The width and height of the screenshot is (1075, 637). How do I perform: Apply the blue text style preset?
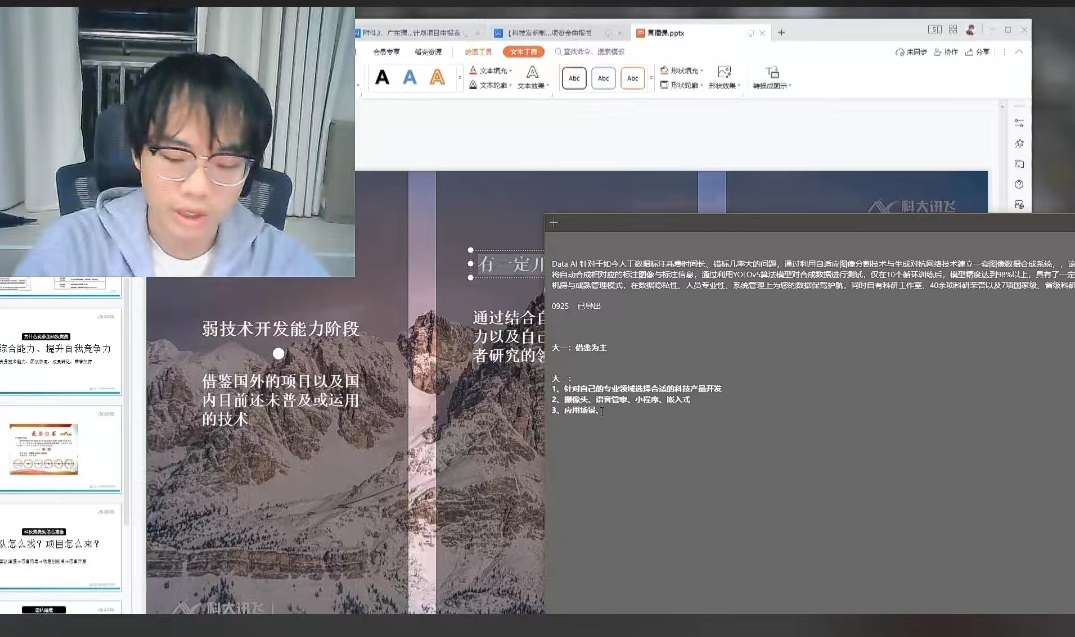[x=410, y=78]
